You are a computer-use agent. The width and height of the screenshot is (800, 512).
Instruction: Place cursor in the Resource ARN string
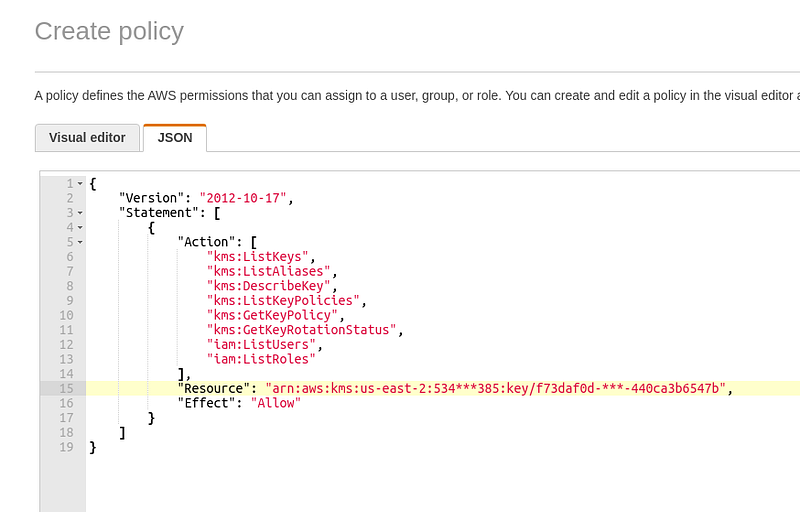[495, 389]
